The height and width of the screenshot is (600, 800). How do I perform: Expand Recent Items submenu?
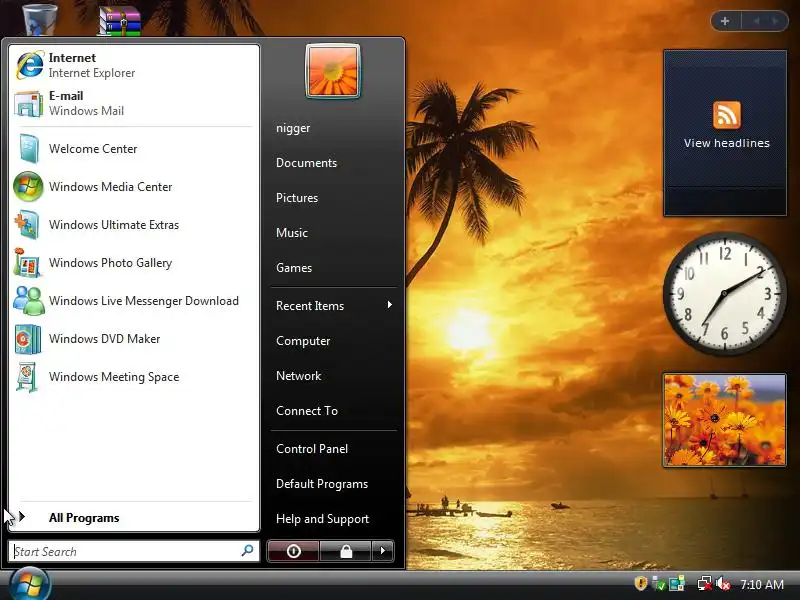334,306
